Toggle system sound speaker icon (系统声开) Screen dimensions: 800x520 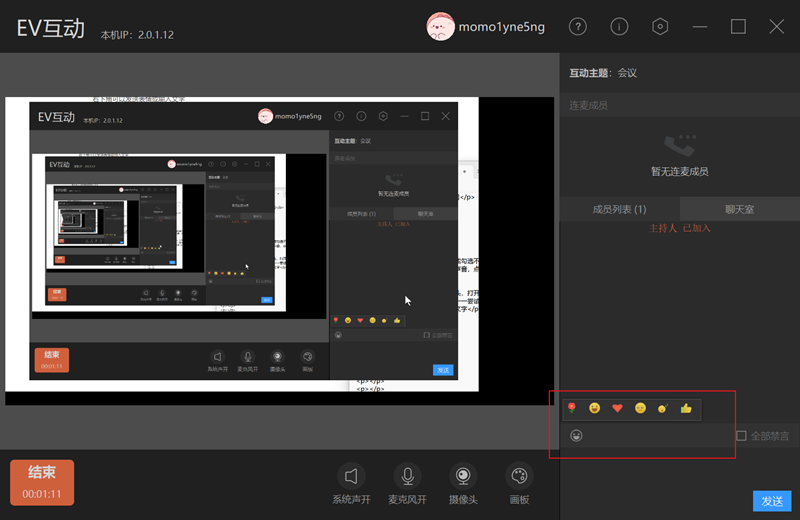coord(351,476)
